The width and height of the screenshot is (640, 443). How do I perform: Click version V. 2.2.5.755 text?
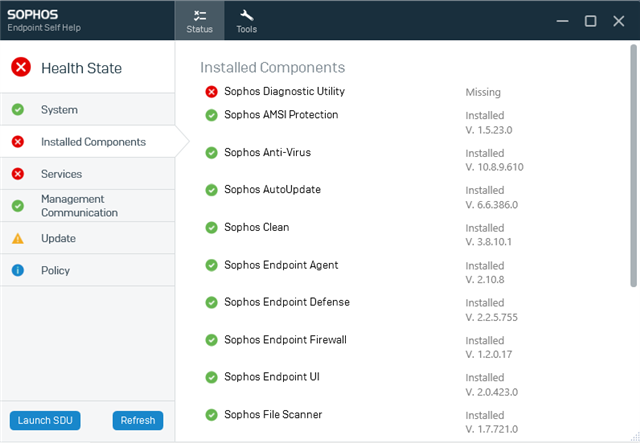coord(491,317)
